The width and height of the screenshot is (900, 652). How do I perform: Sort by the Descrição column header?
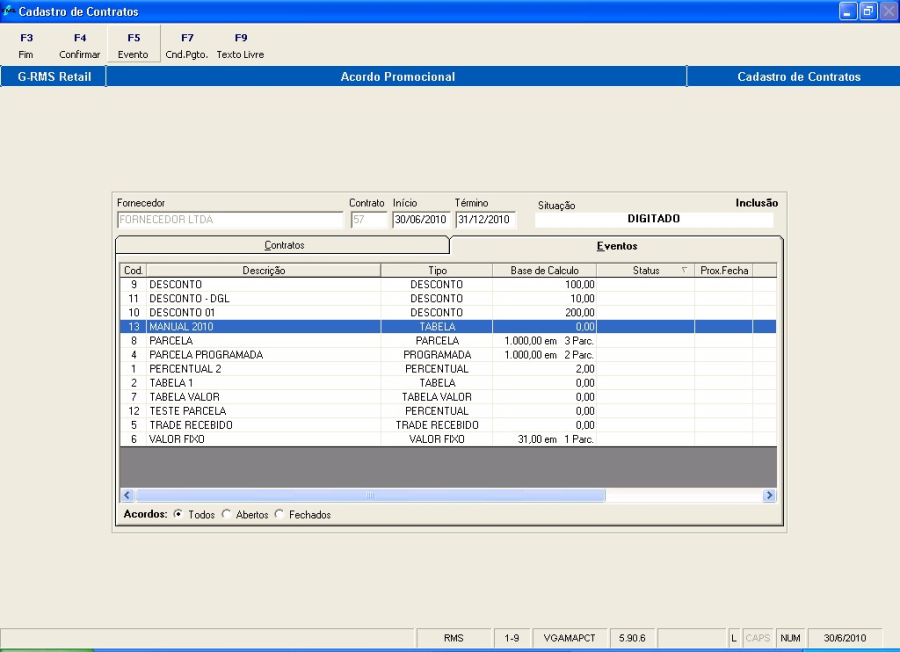coord(263,270)
